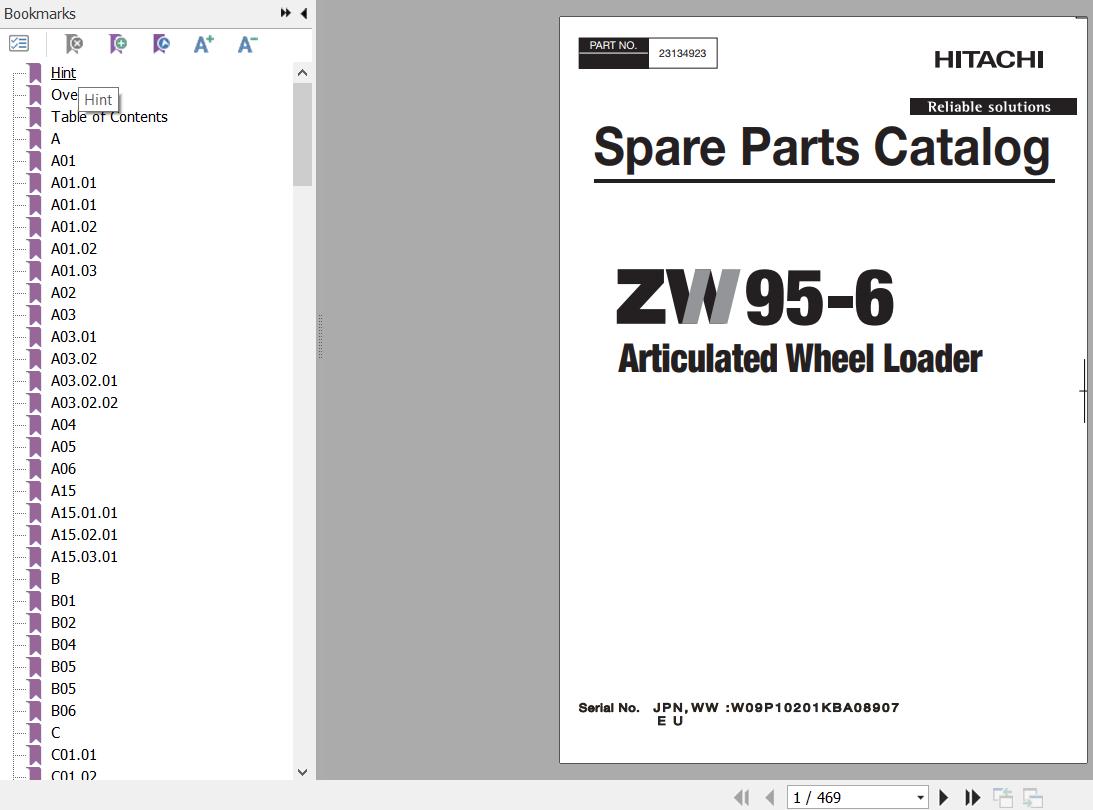Select bookmark A01
The height and width of the screenshot is (810, 1093).
(x=63, y=160)
